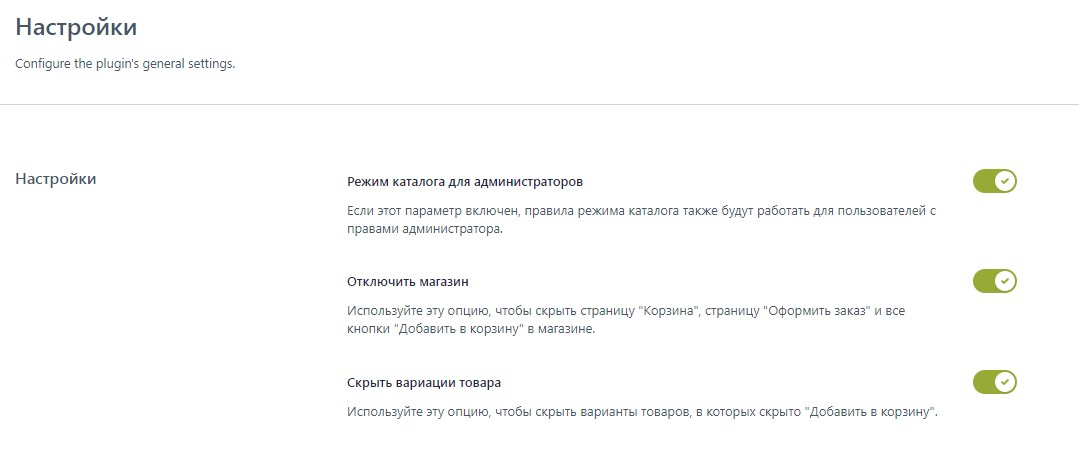1079x457 pixels.
Task: Click checkmark knob on Режим каталога toggle
Action: (1005, 181)
